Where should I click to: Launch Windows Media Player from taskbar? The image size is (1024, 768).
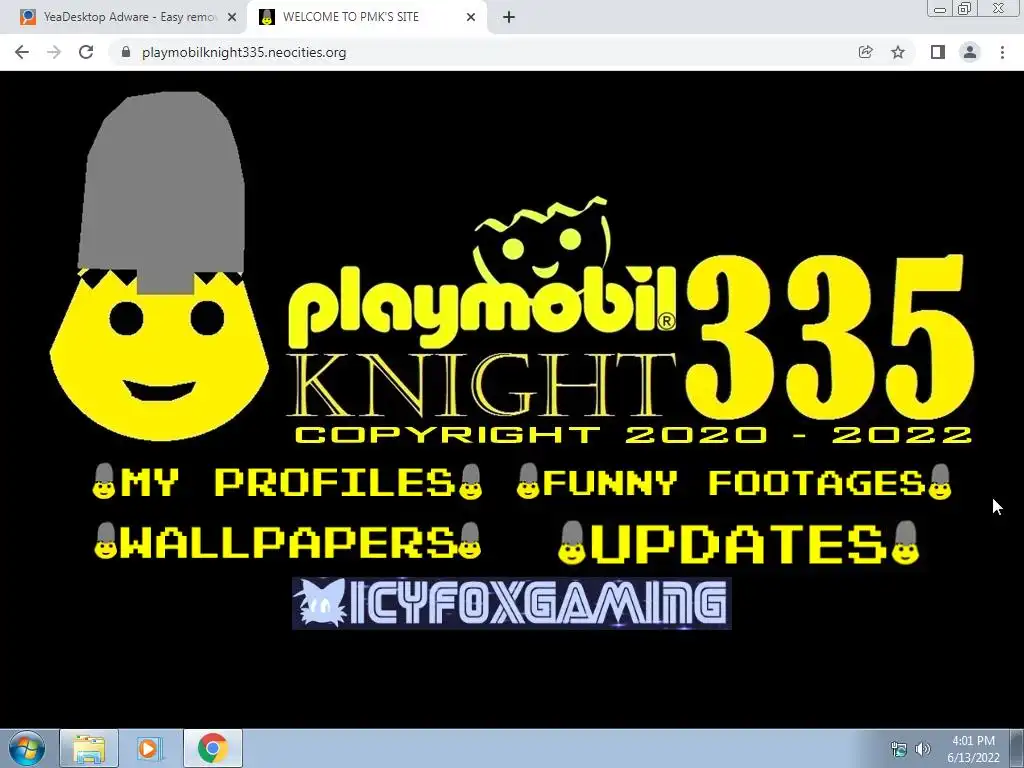pyautogui.click(x=148, y=748)
